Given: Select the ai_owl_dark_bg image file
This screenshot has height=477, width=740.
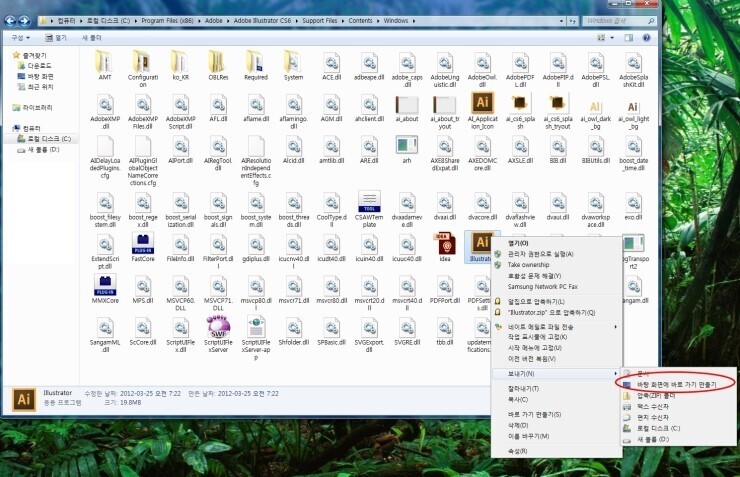Looking at the screenshot, I should pyautogui.click(x=595, y=105).
